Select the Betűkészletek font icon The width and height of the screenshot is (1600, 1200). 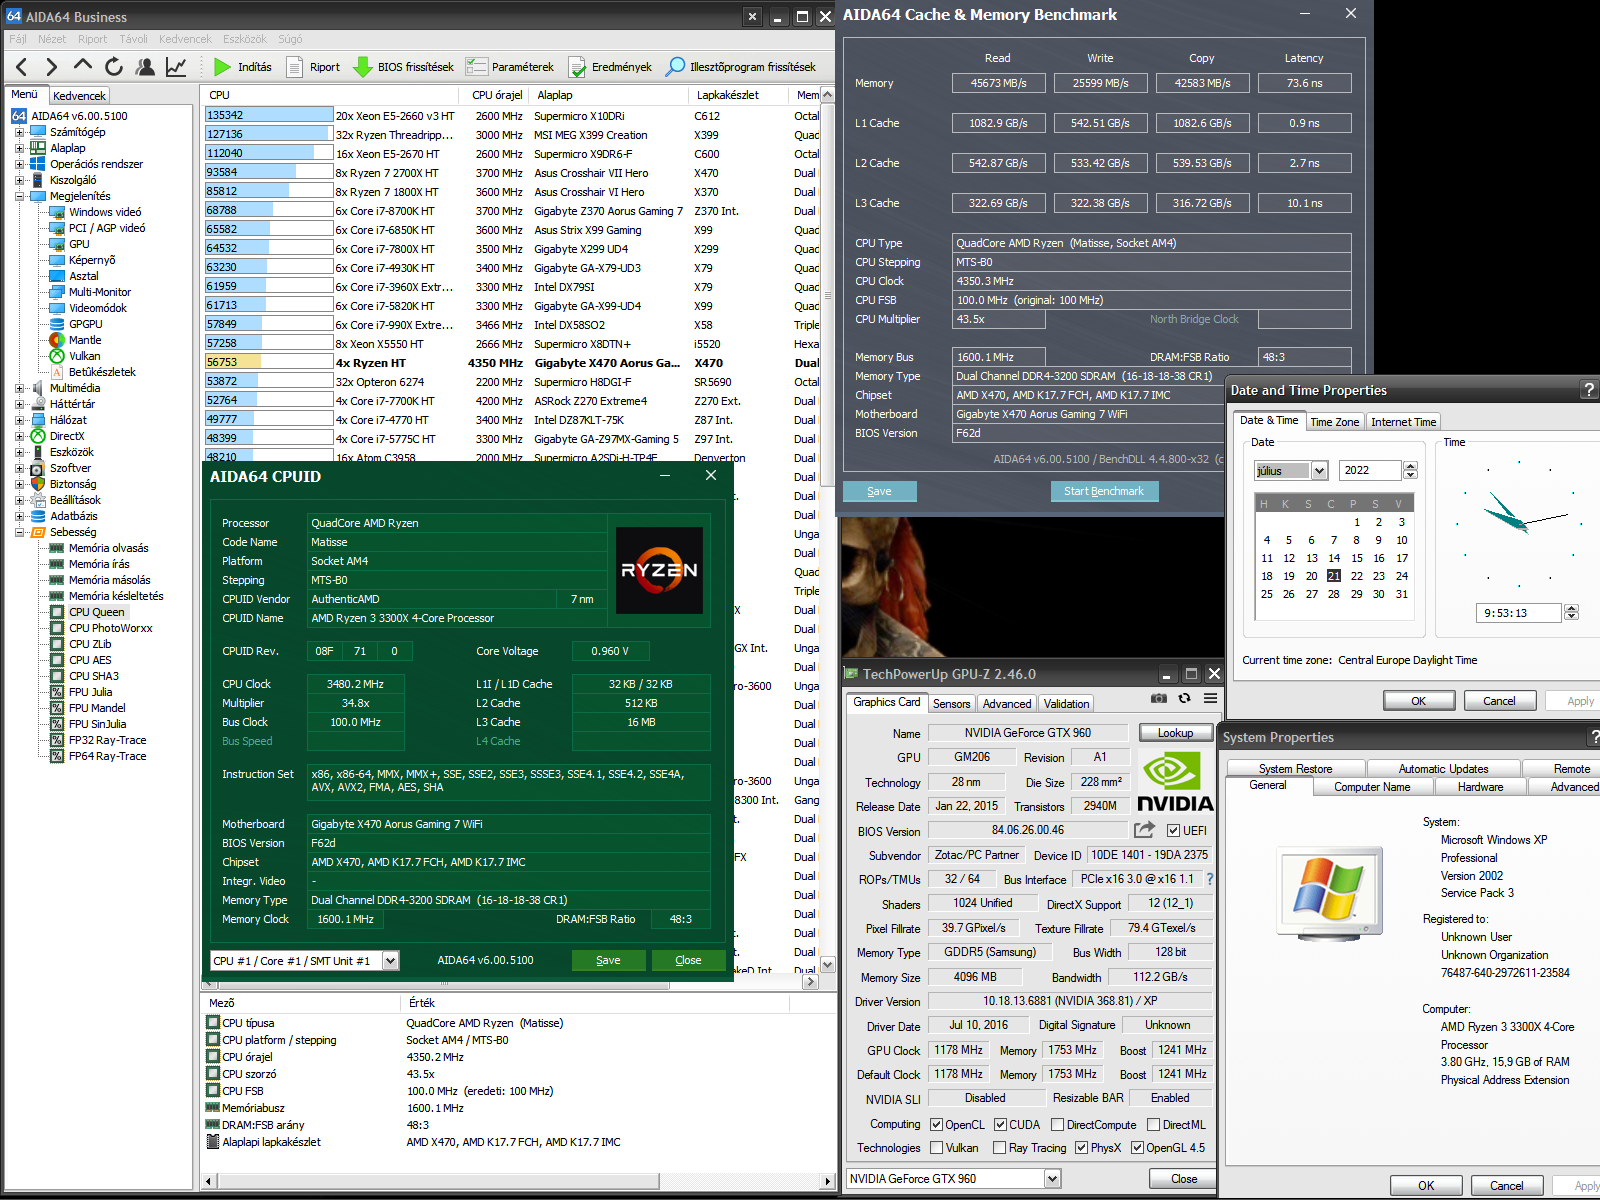click(x=57, y=372)
